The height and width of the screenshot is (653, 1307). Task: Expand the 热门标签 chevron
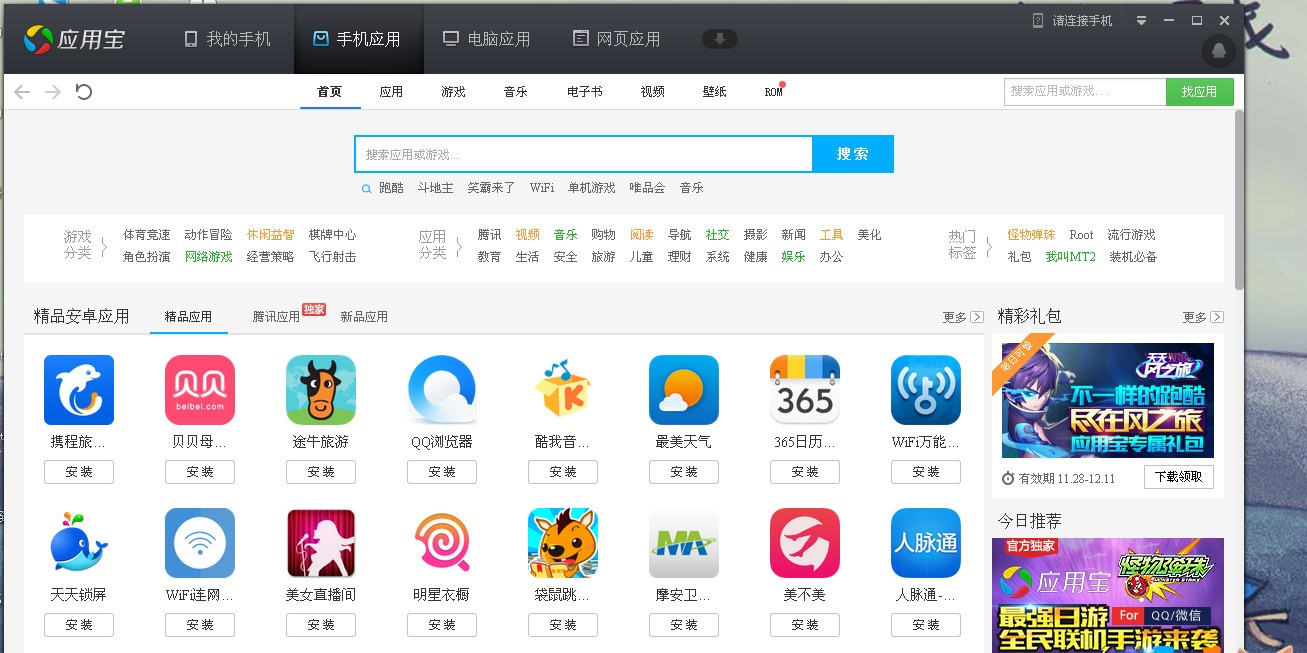pyautogui.click(x=989, y=245)
